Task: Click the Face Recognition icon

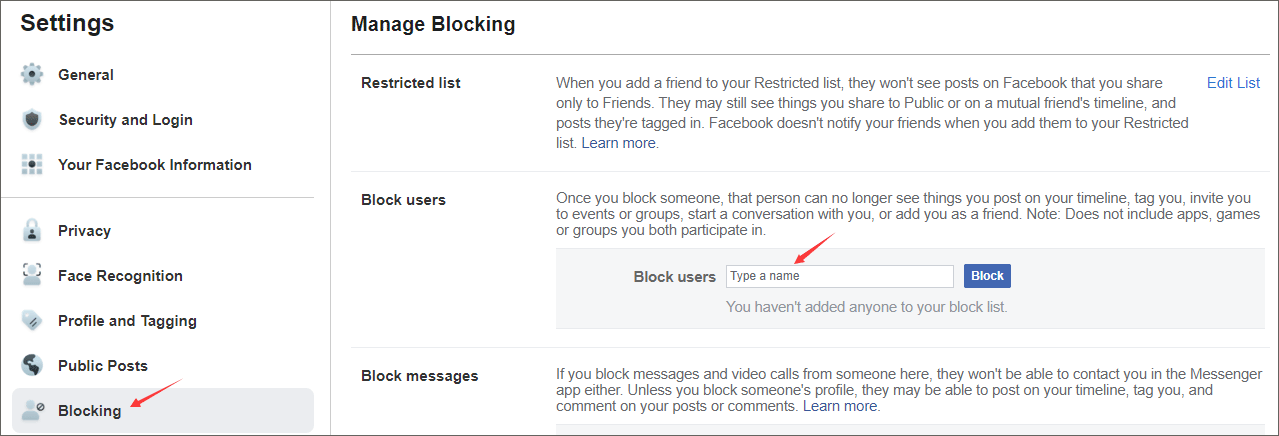Action: (33, 276)
